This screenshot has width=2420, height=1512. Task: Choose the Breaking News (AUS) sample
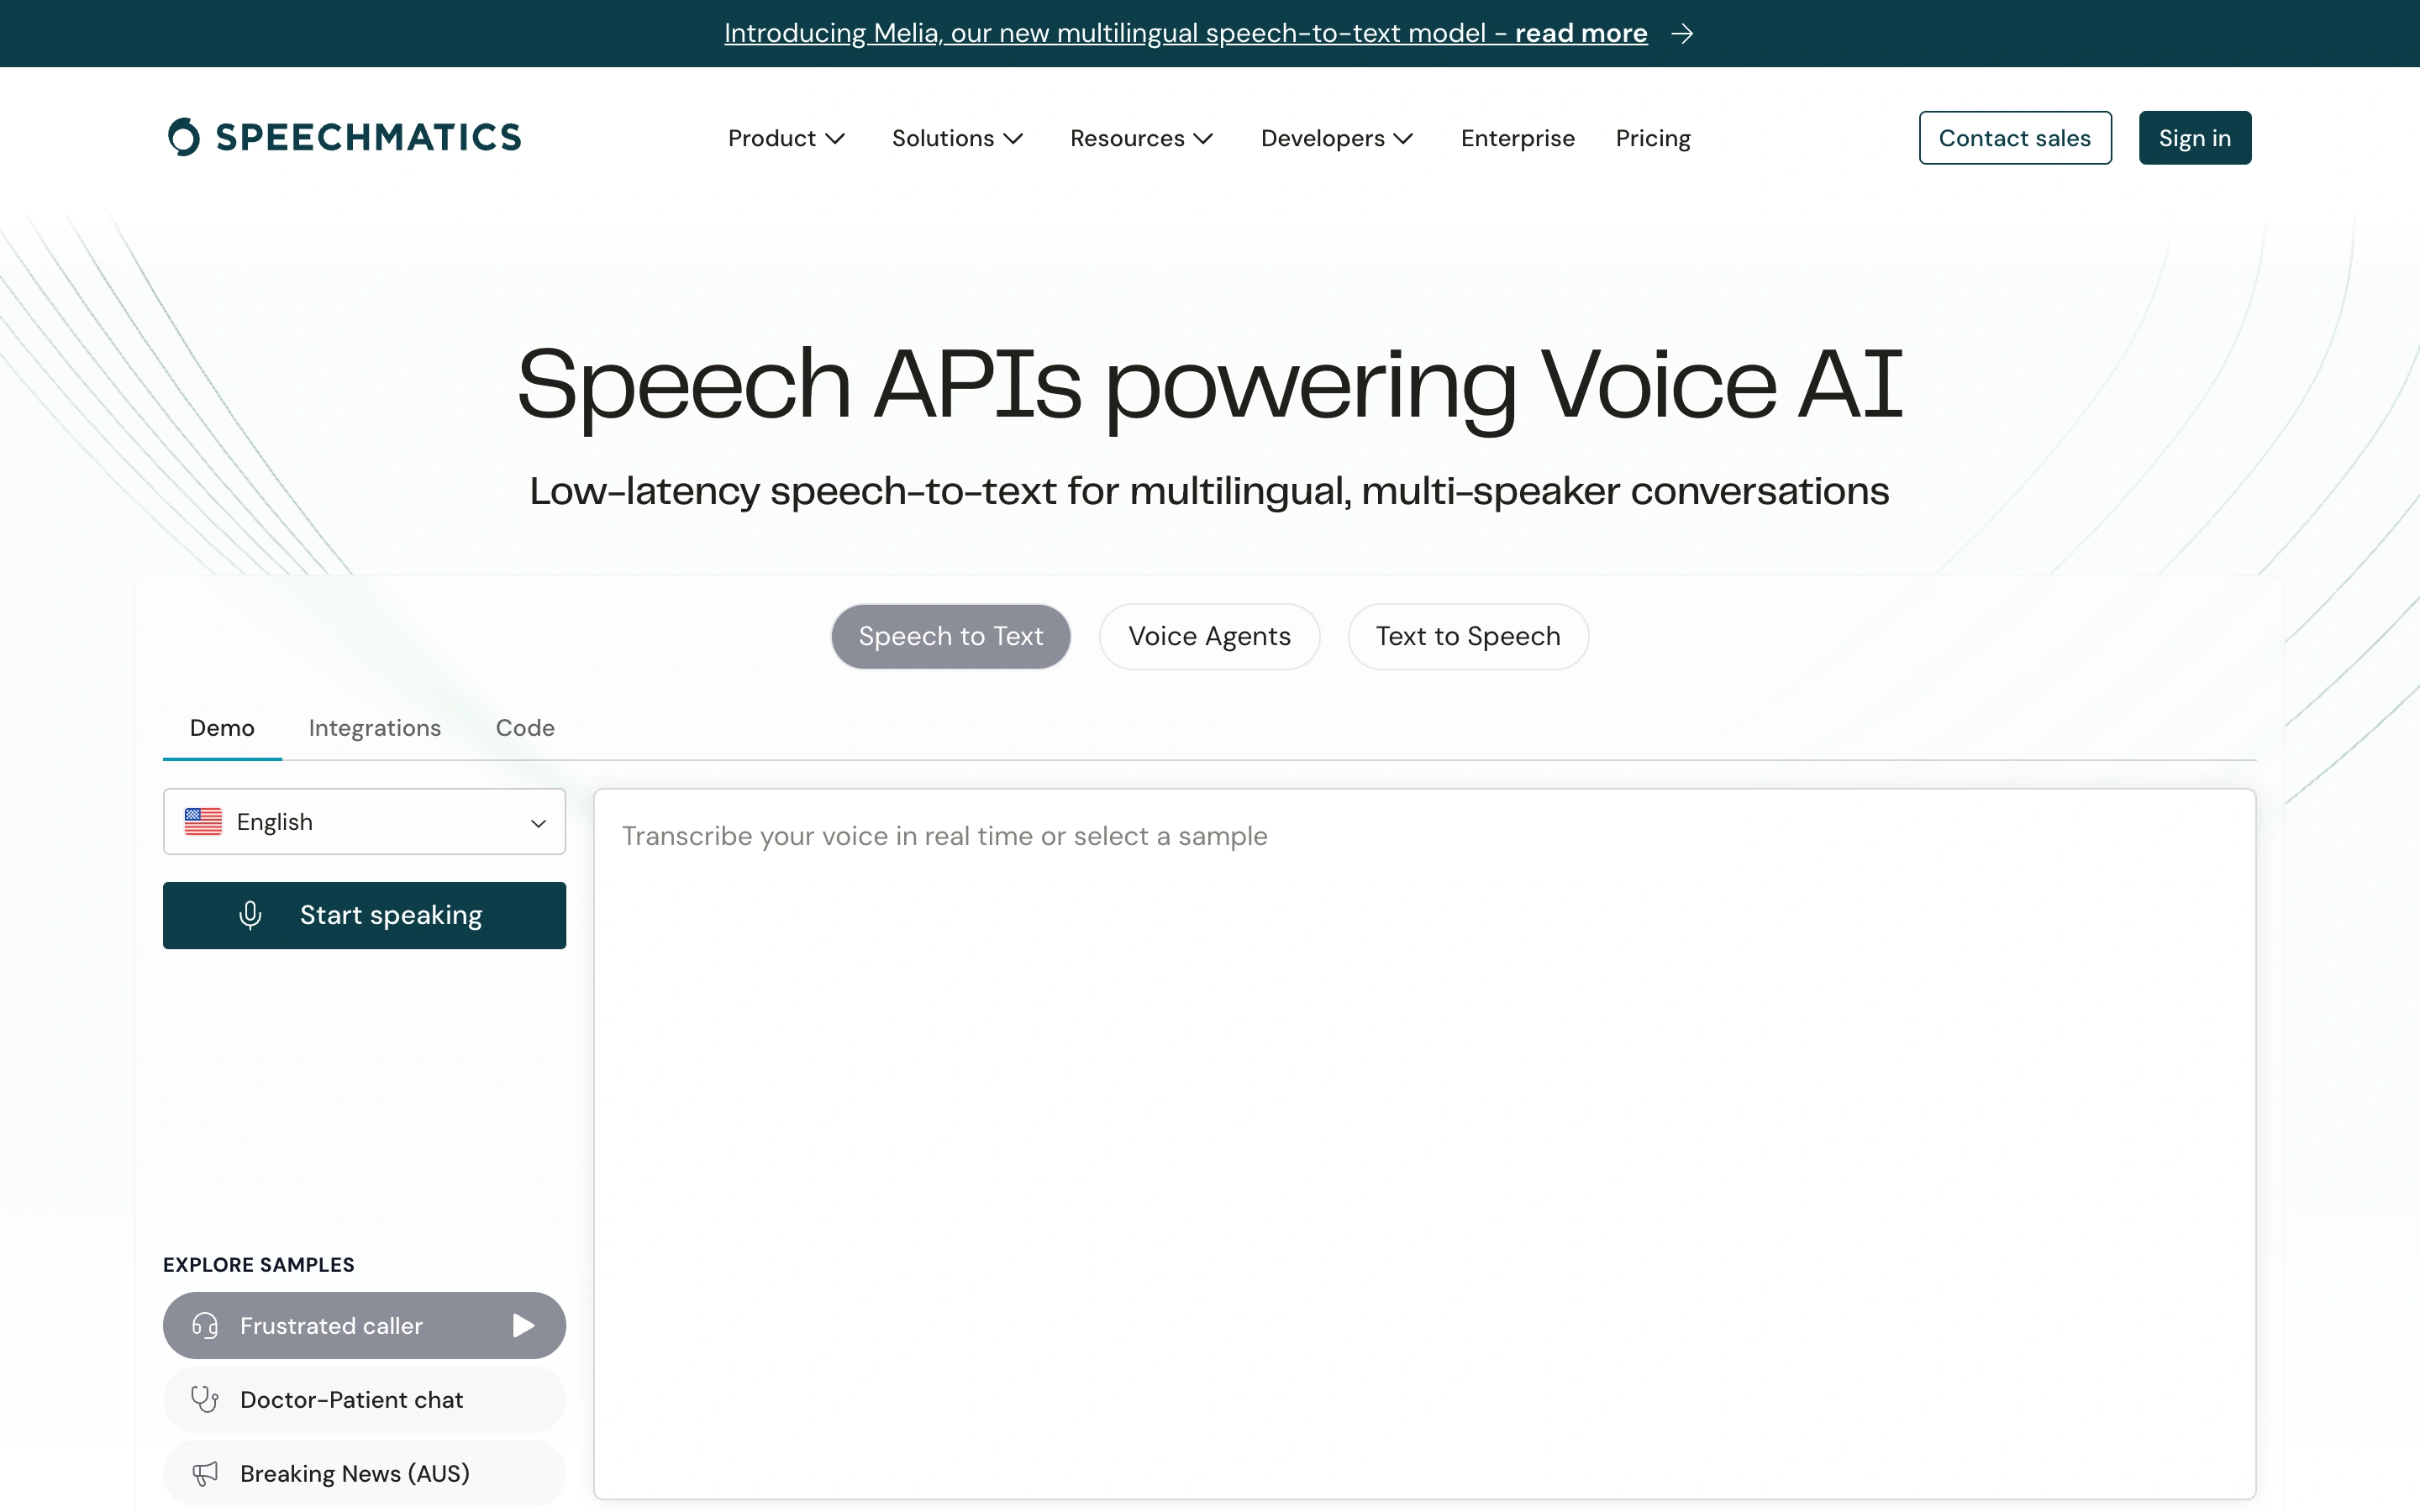[364, 1473]
